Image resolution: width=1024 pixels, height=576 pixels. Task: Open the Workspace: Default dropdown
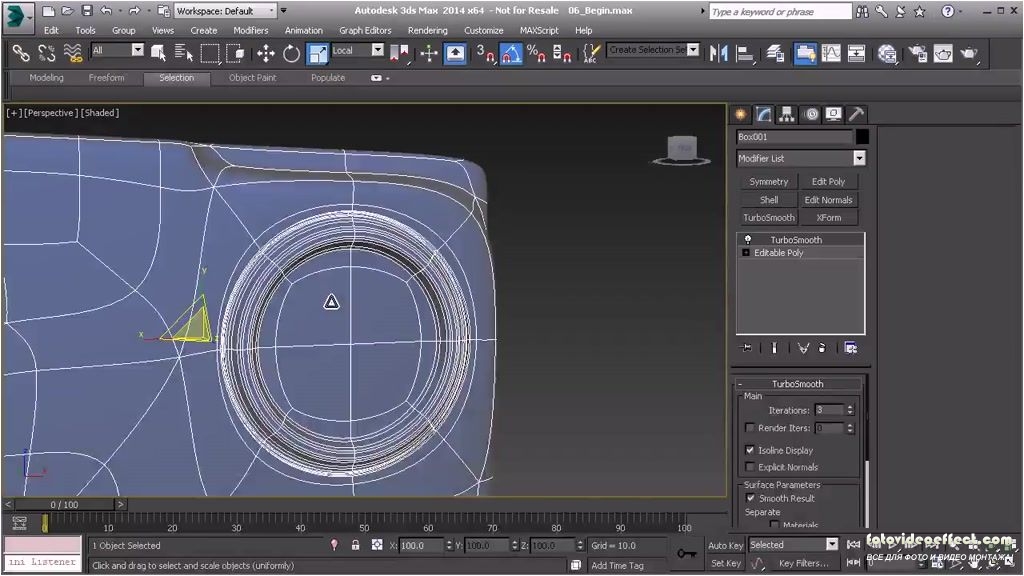click(225, 11)
